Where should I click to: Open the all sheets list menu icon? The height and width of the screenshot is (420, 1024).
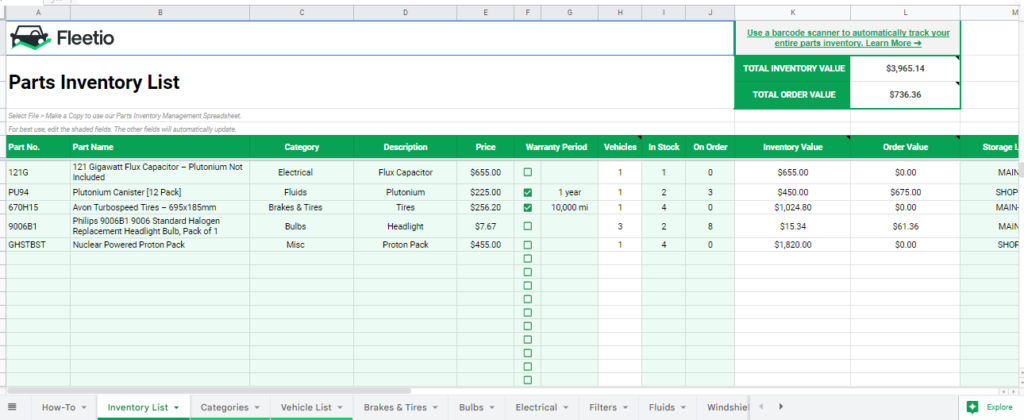point(12,407)
